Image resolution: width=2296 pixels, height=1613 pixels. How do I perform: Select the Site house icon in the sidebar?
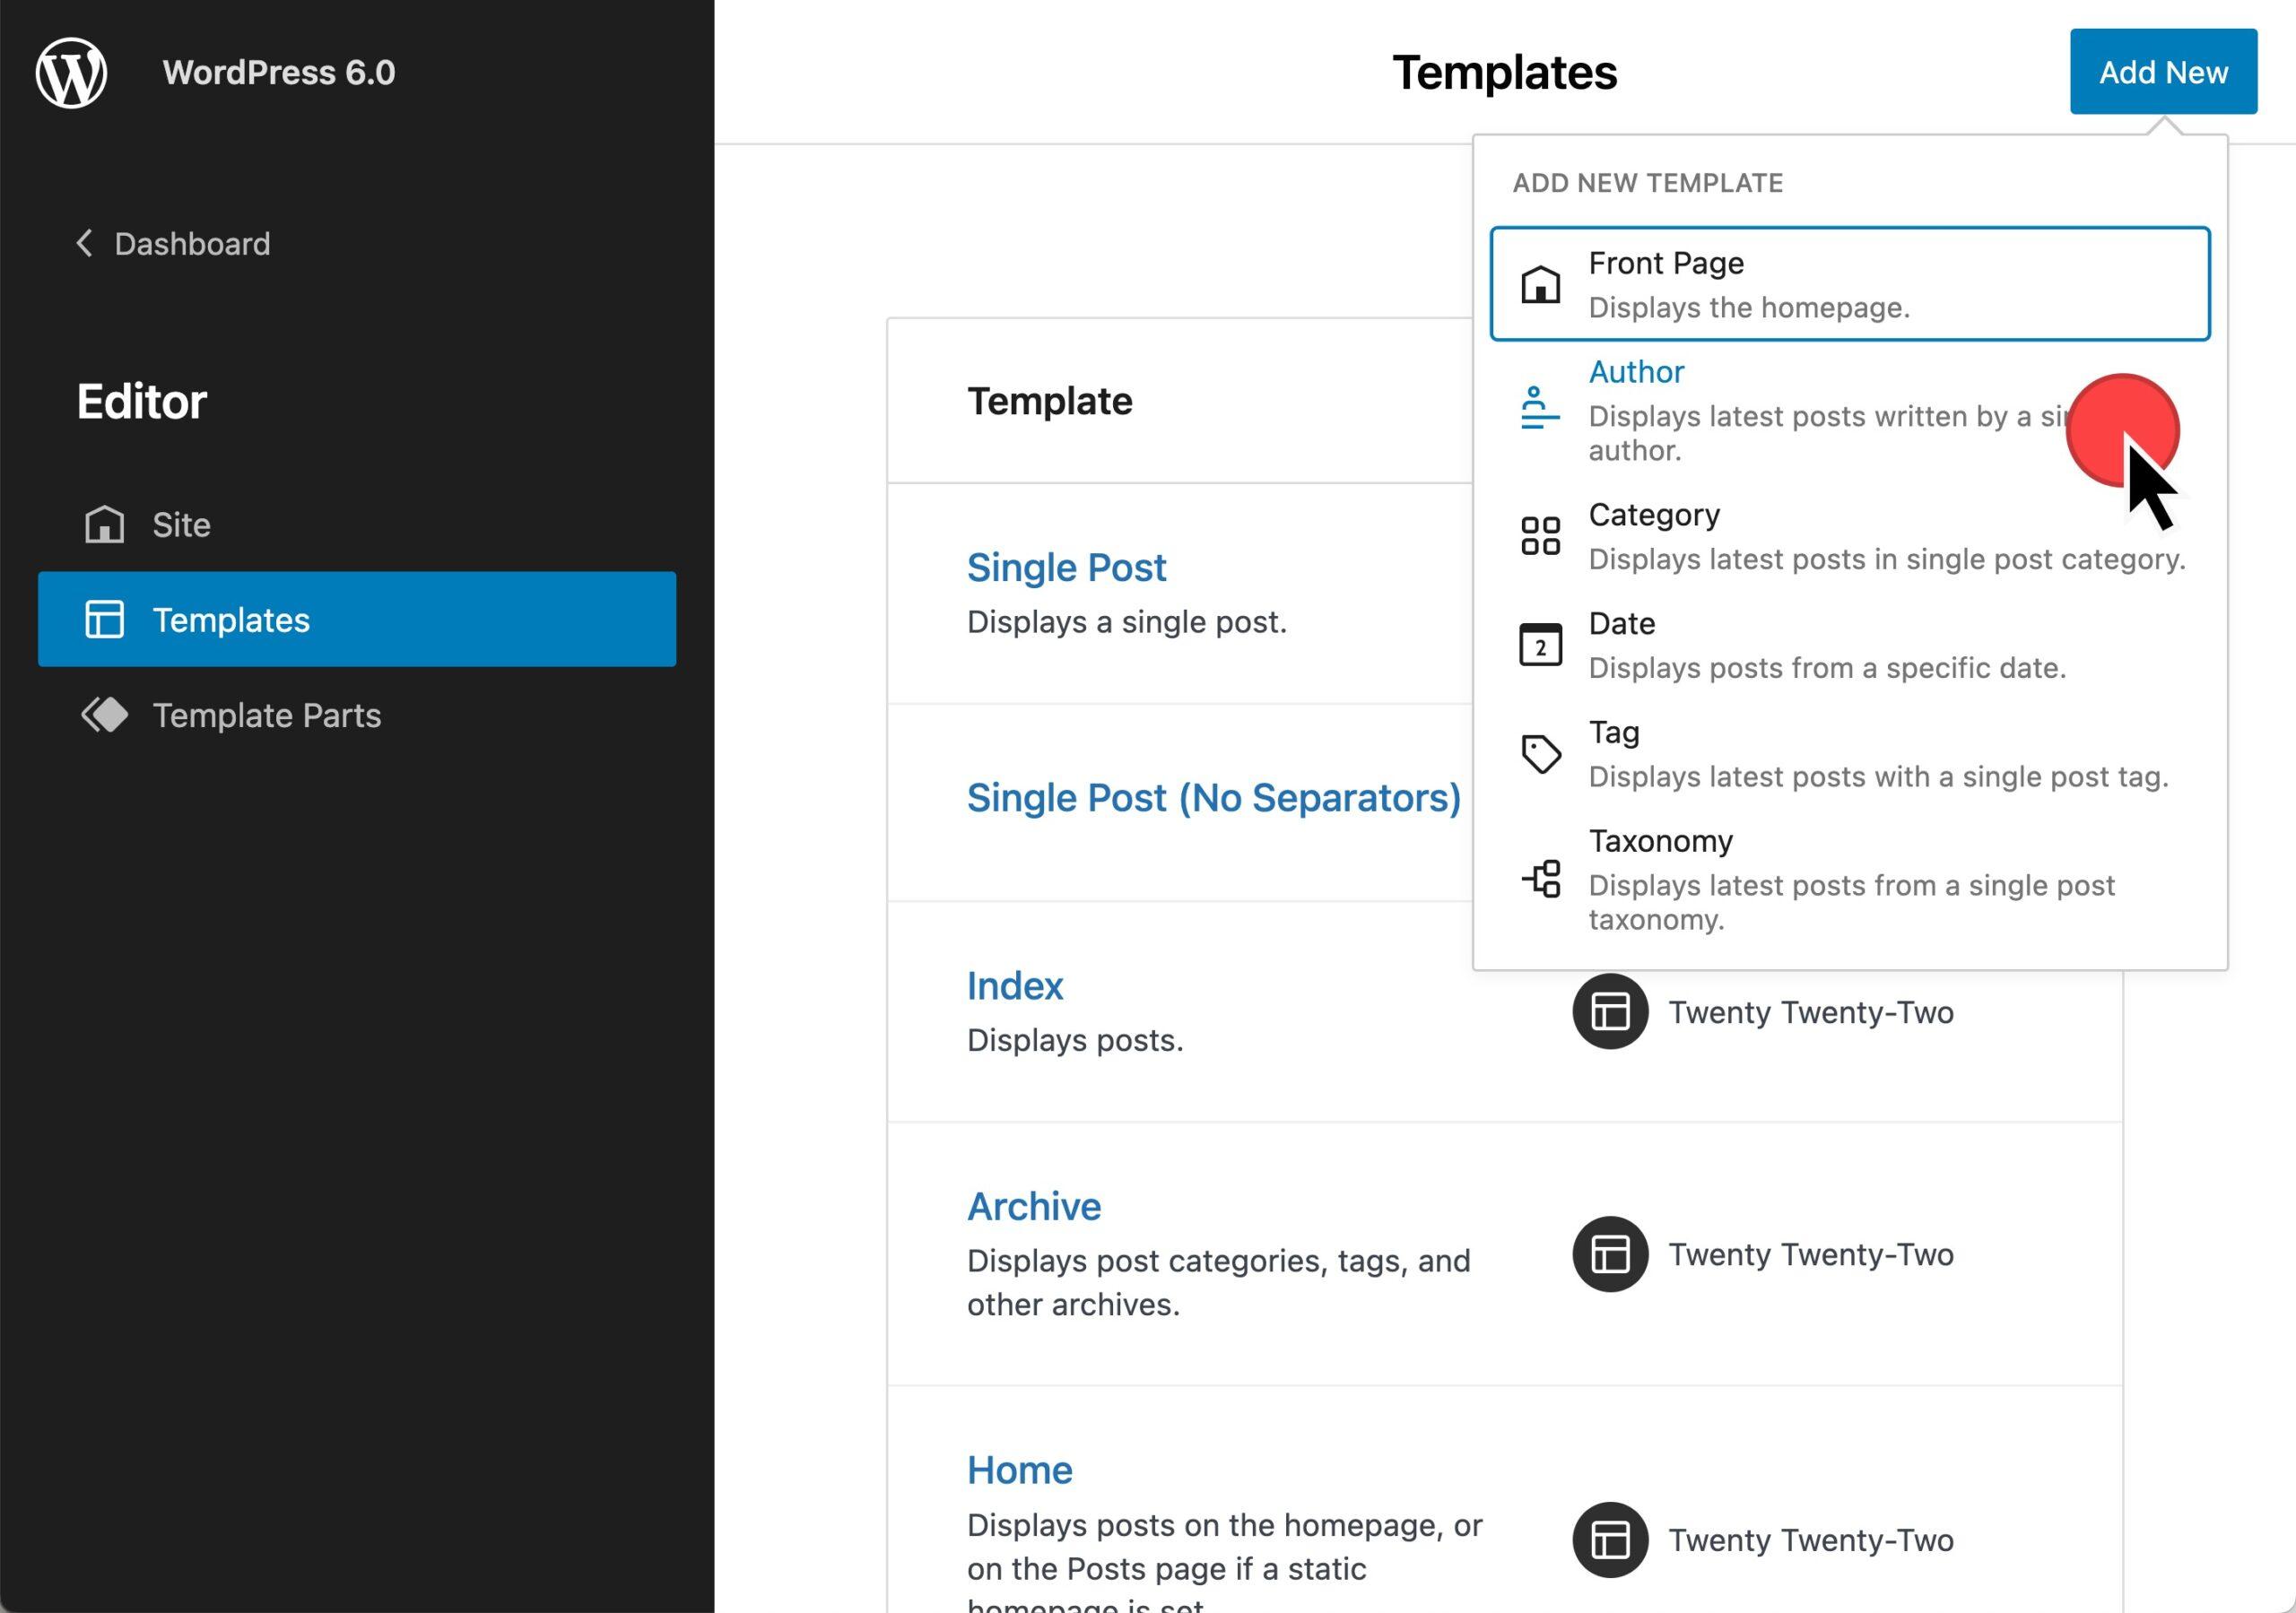105,524
